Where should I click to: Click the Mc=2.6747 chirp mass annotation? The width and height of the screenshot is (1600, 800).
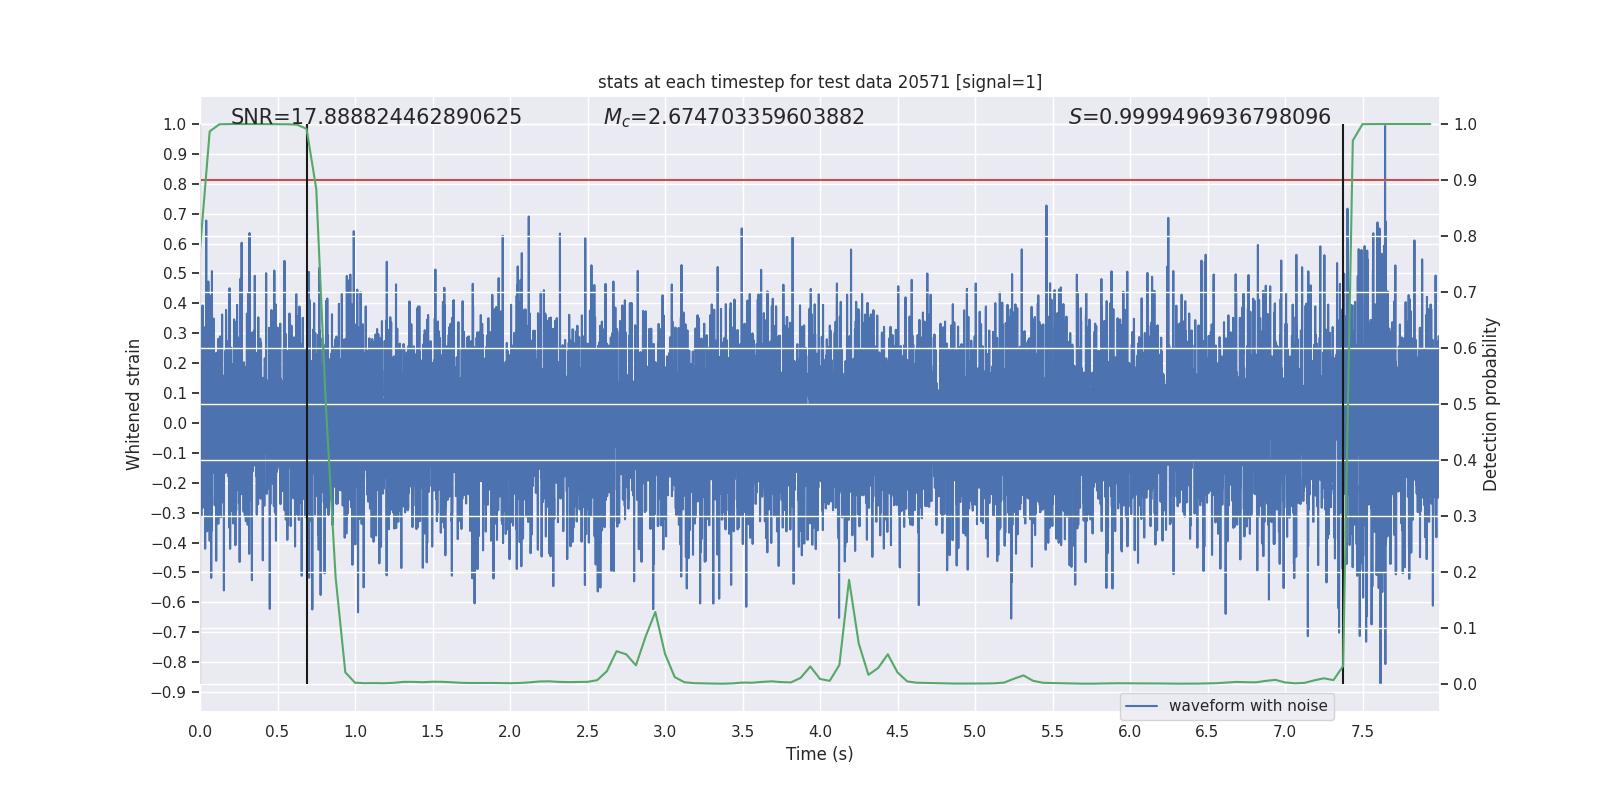pyautogui.click(x=733, y=117)
